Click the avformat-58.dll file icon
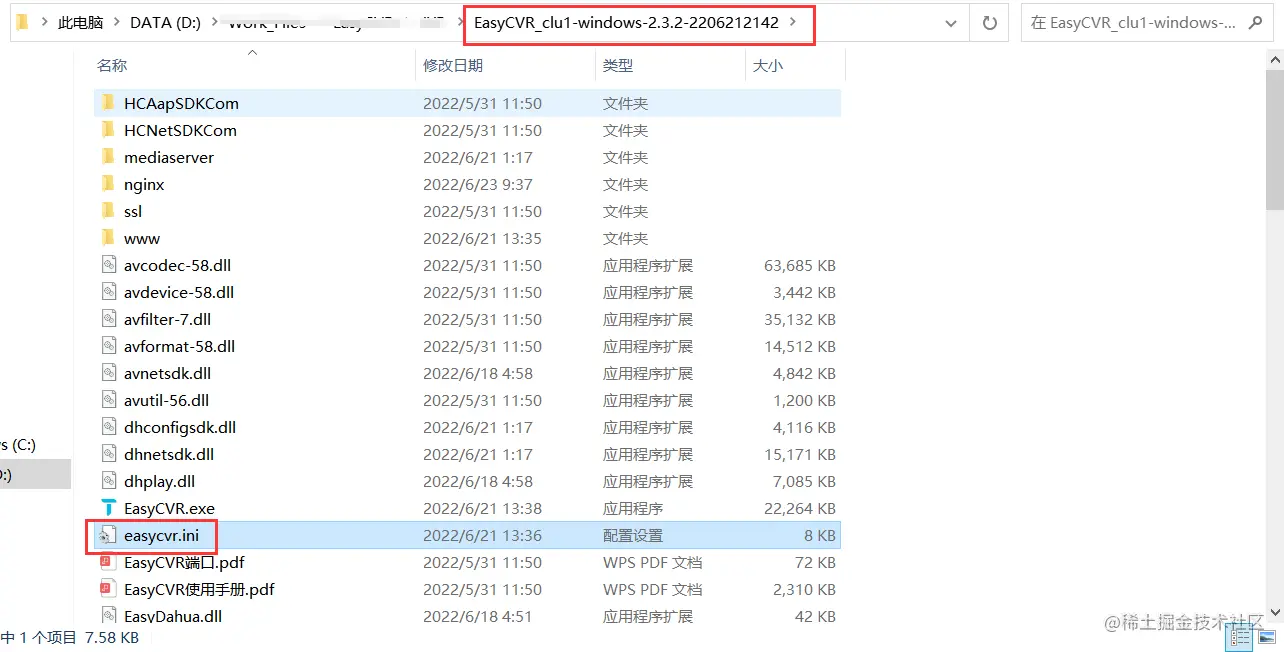 pos(108,346)
